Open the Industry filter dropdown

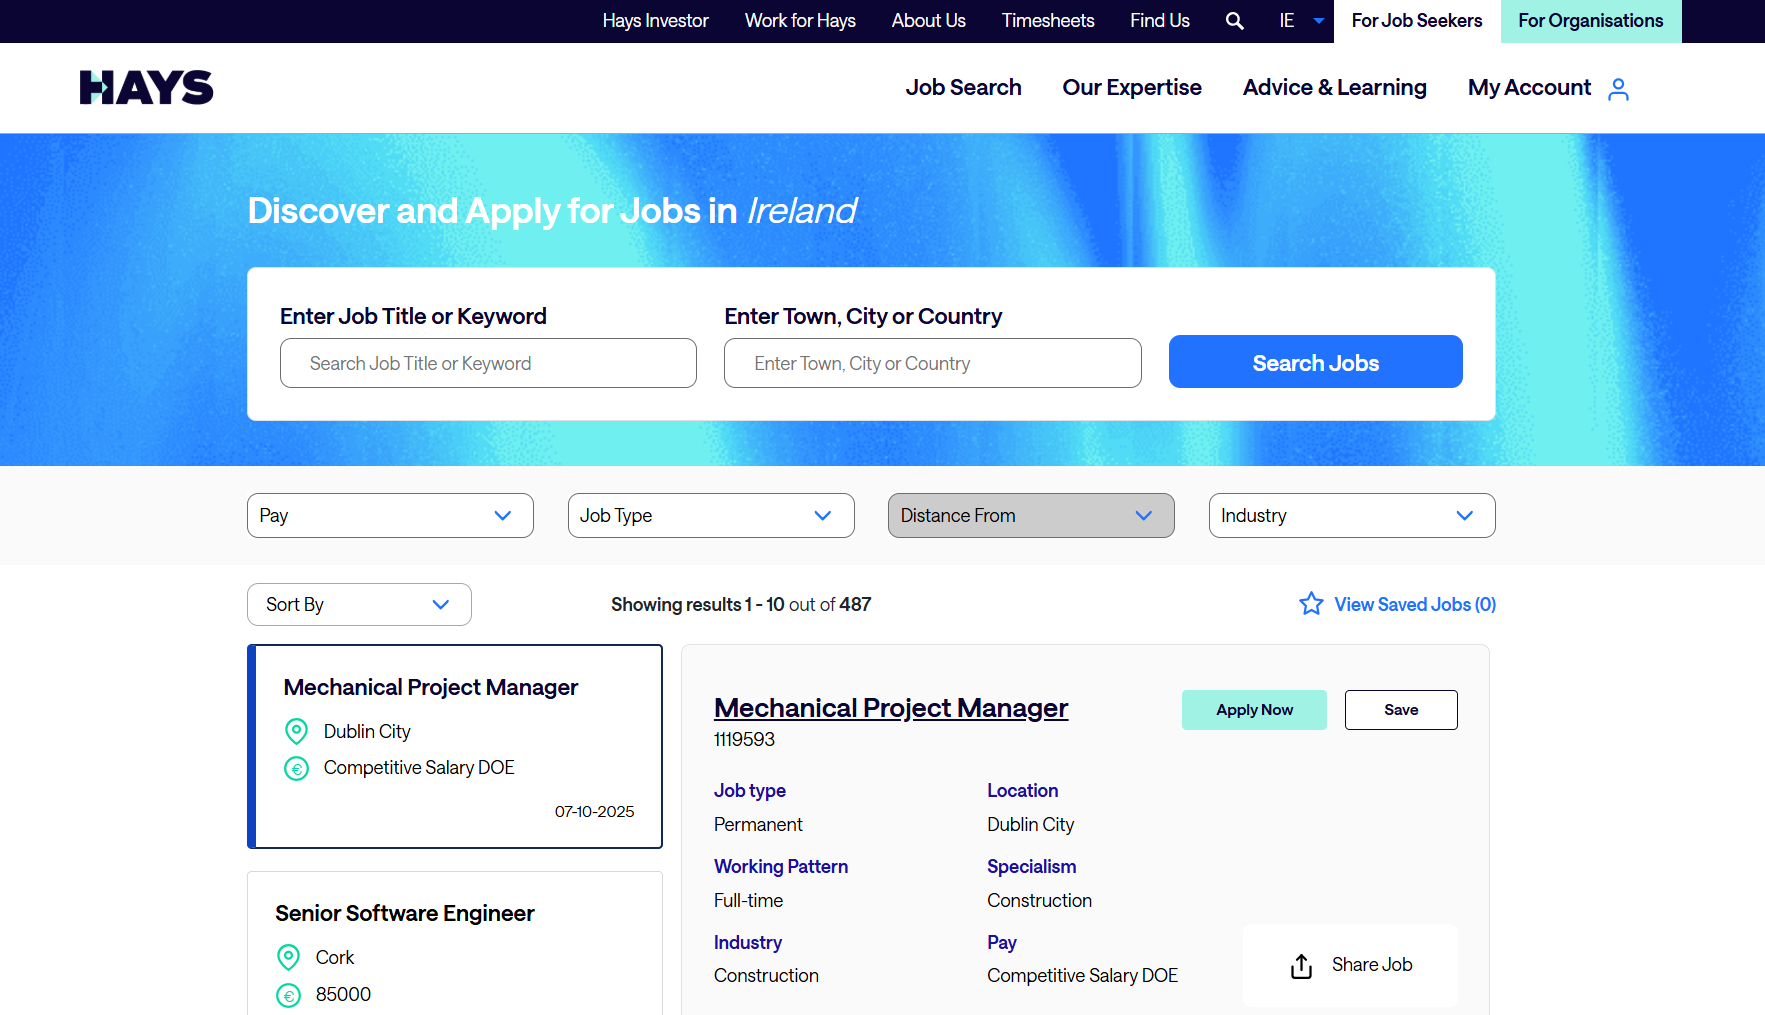click(1352, 515)
